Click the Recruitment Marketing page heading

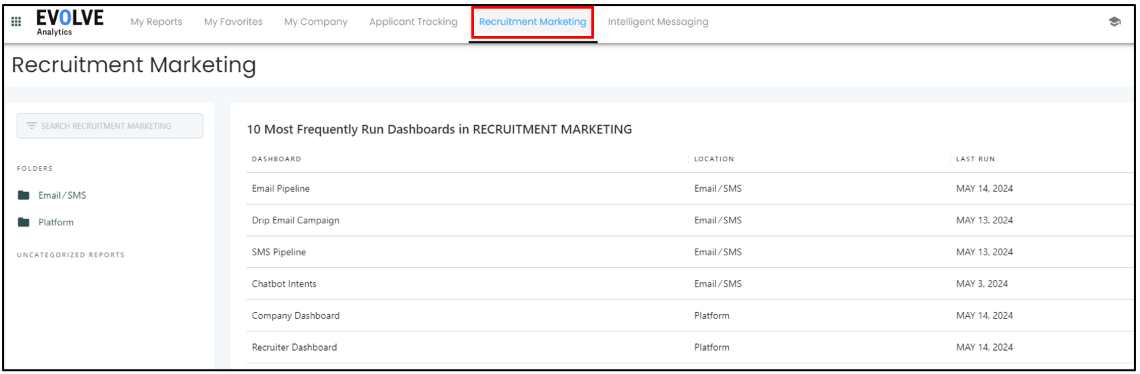tap(135, 65)
